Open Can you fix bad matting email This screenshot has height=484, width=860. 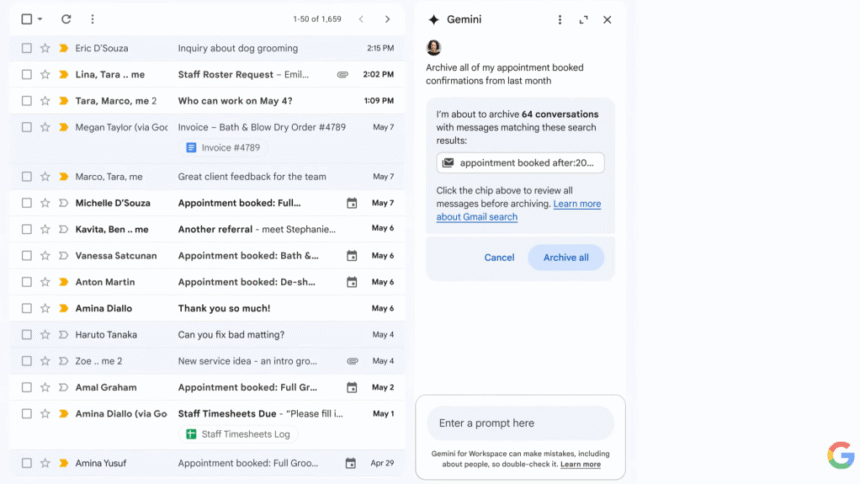point(231,335)
